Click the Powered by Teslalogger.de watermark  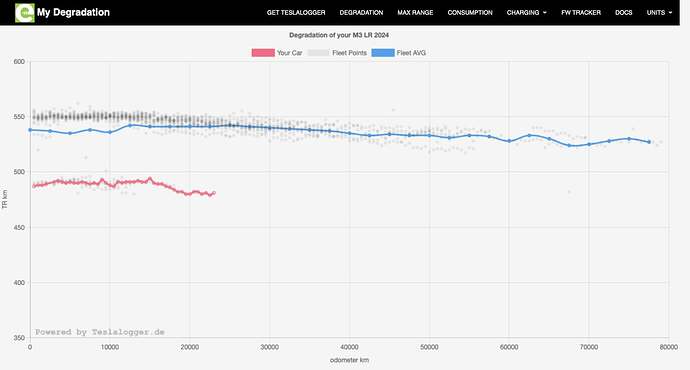coord(100,332)
